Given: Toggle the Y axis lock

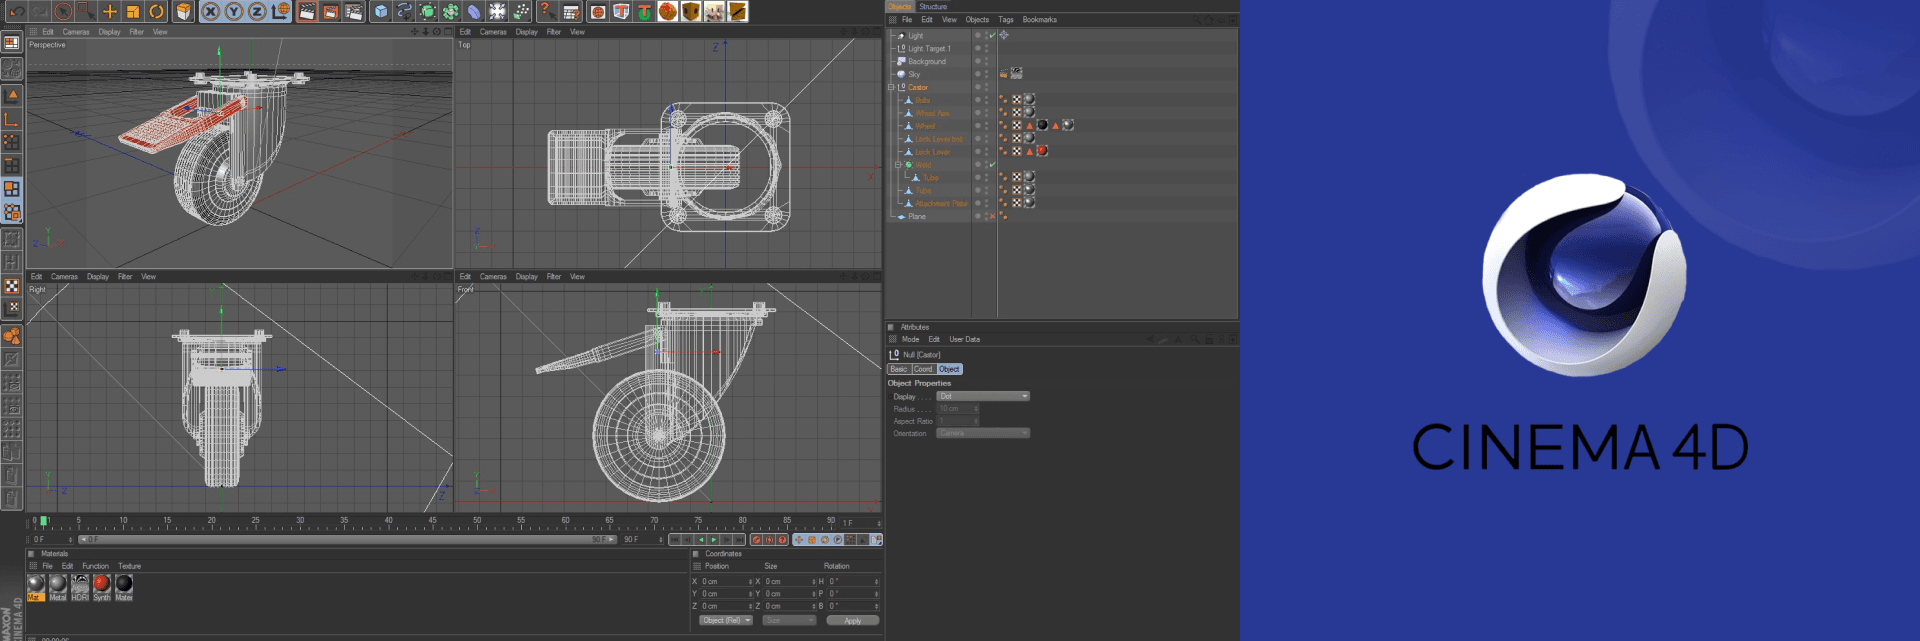Looking at the screenshot, I should [233, 11].
